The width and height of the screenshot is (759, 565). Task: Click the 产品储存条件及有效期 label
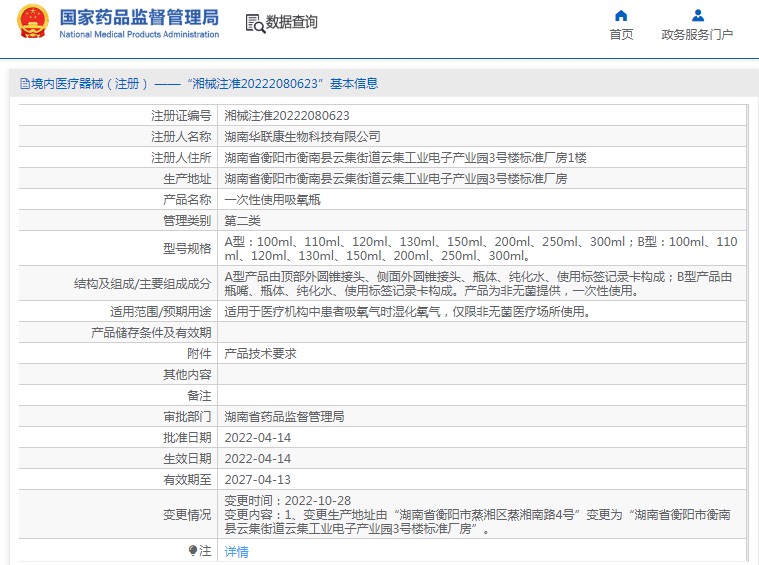(151, 333)
